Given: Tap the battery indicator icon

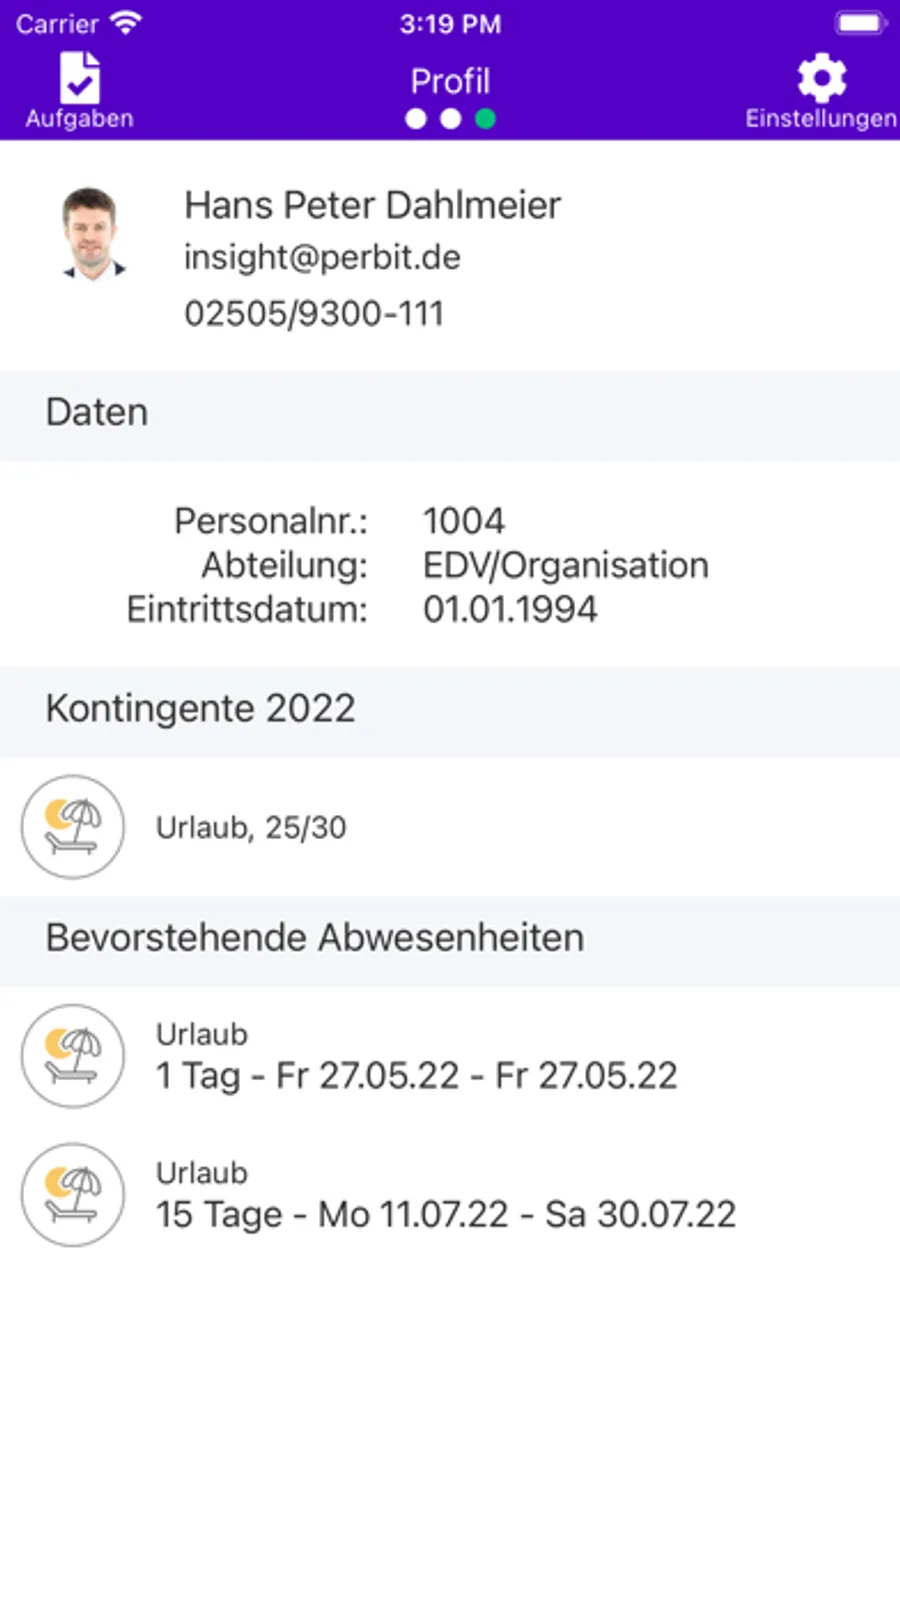Looking at the screenshot, I should [861, 23].
